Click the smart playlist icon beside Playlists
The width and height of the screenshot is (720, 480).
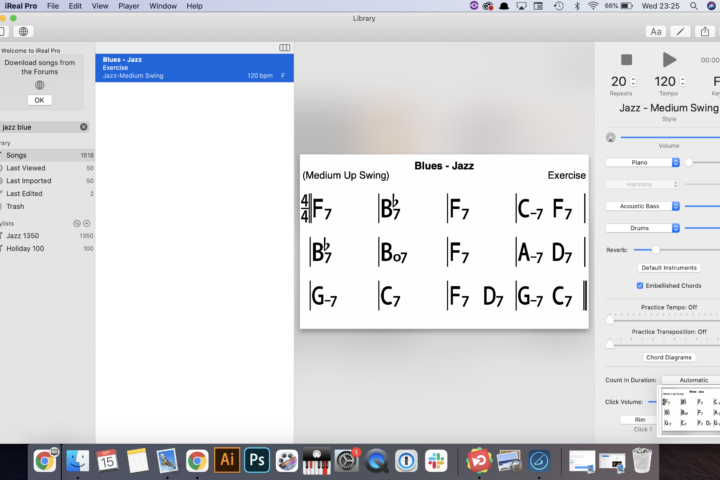click(x=77, y=223)
